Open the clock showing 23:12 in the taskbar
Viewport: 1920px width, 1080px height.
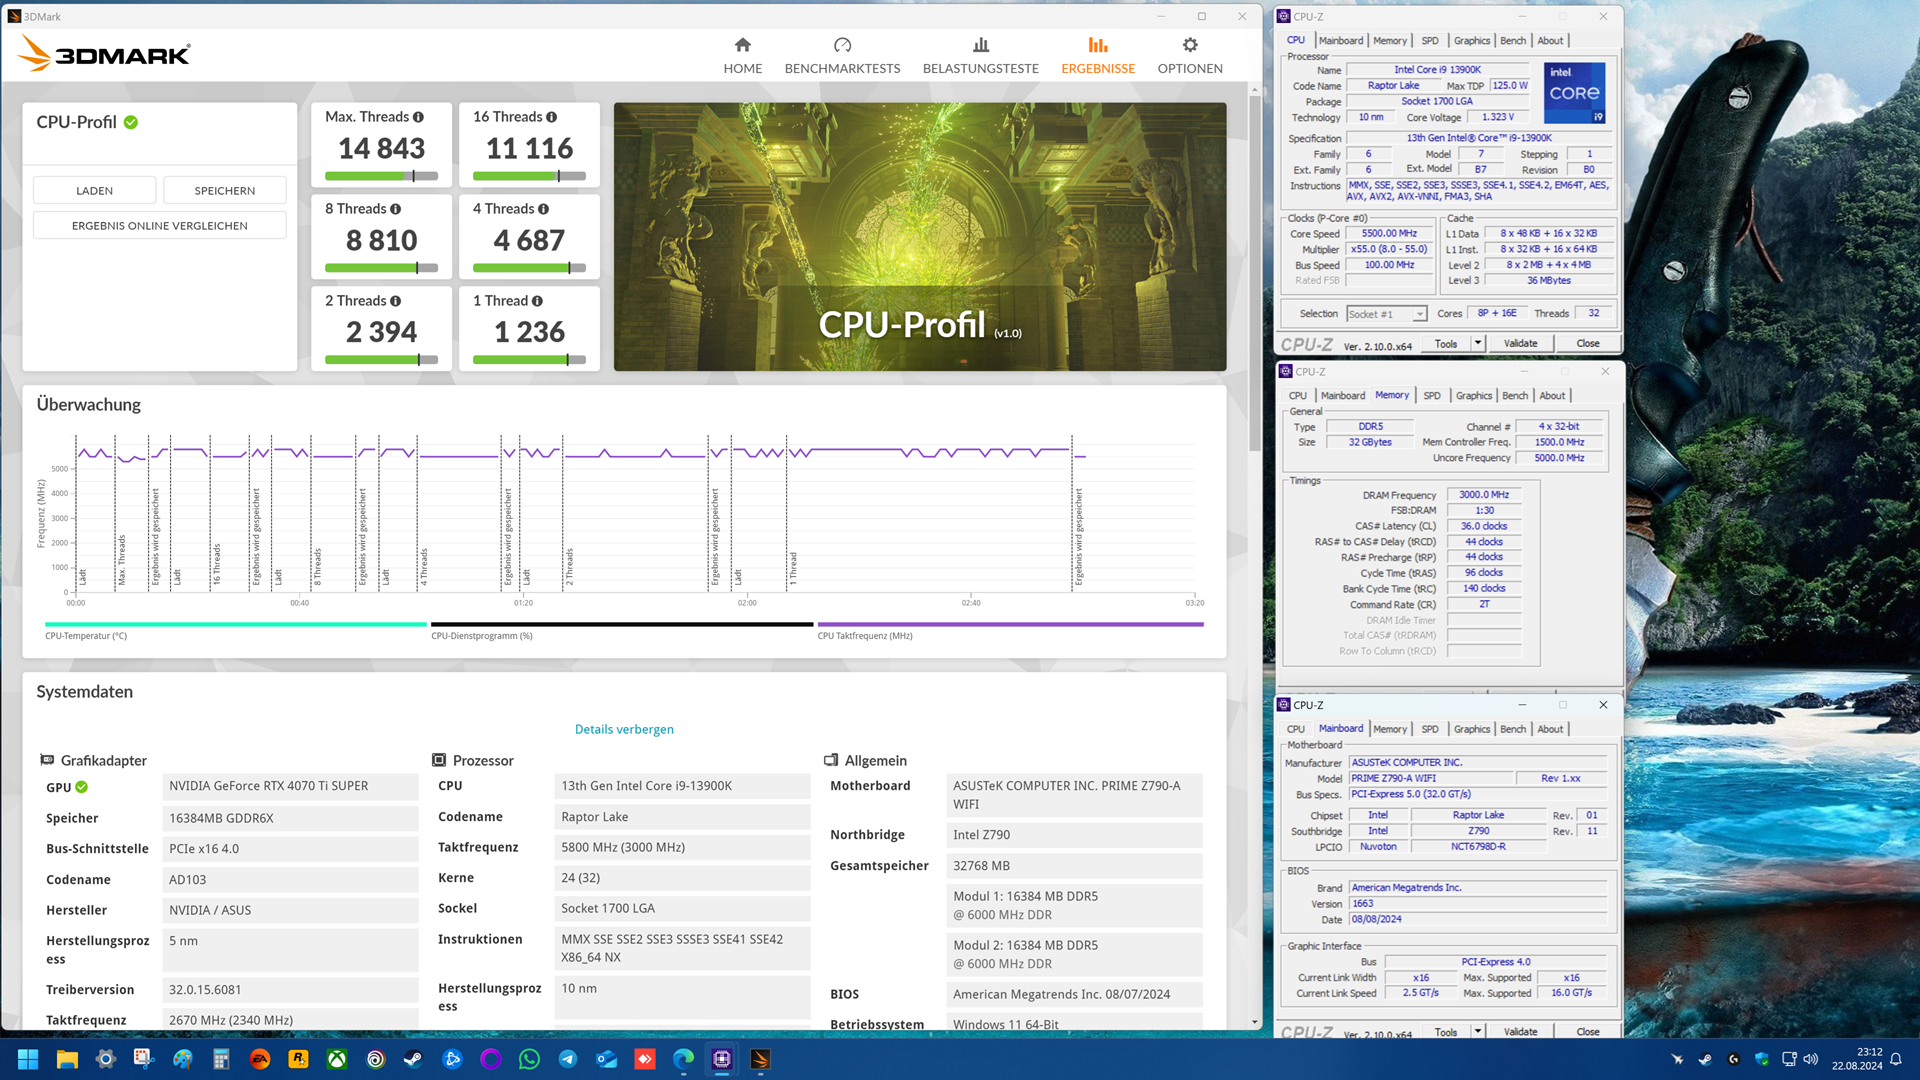click(1857, 1059)
